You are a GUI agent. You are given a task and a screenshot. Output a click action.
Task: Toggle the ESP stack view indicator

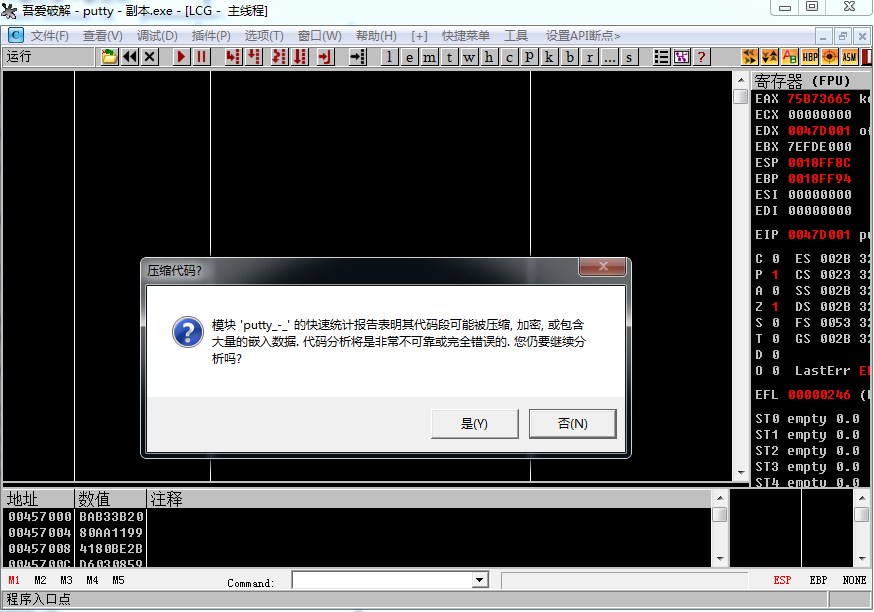coord(784,580)
